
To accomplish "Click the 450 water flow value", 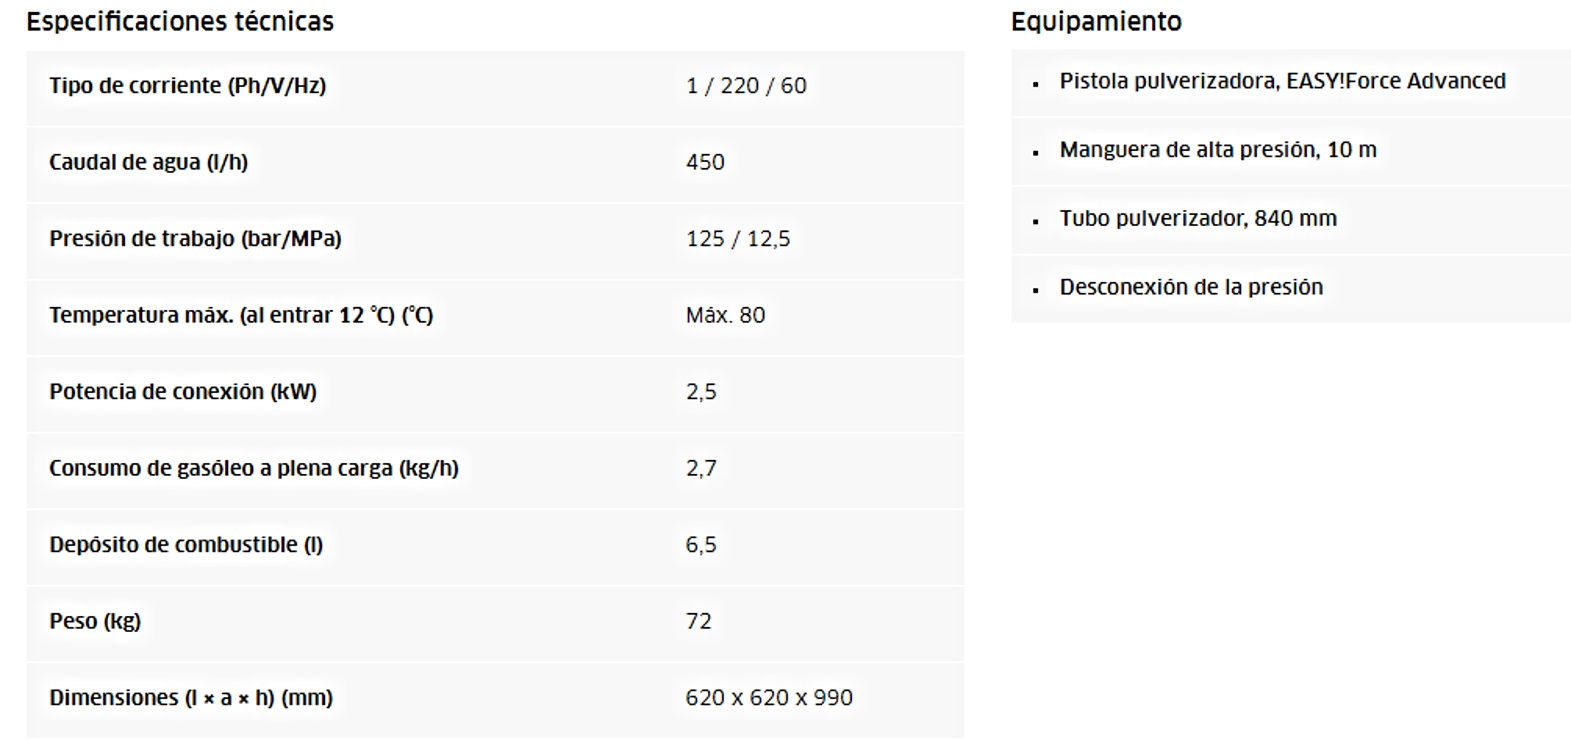I will coord(705,162).
